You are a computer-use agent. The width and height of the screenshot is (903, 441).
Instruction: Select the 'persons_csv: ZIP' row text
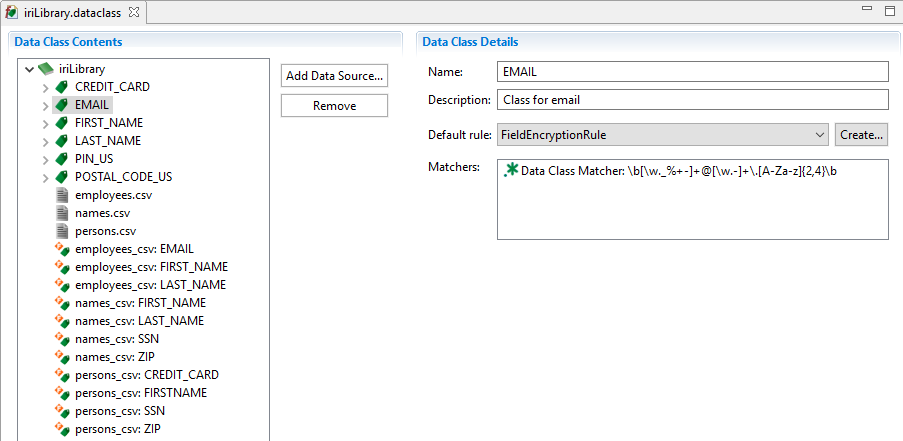click(x=118, y=429)
